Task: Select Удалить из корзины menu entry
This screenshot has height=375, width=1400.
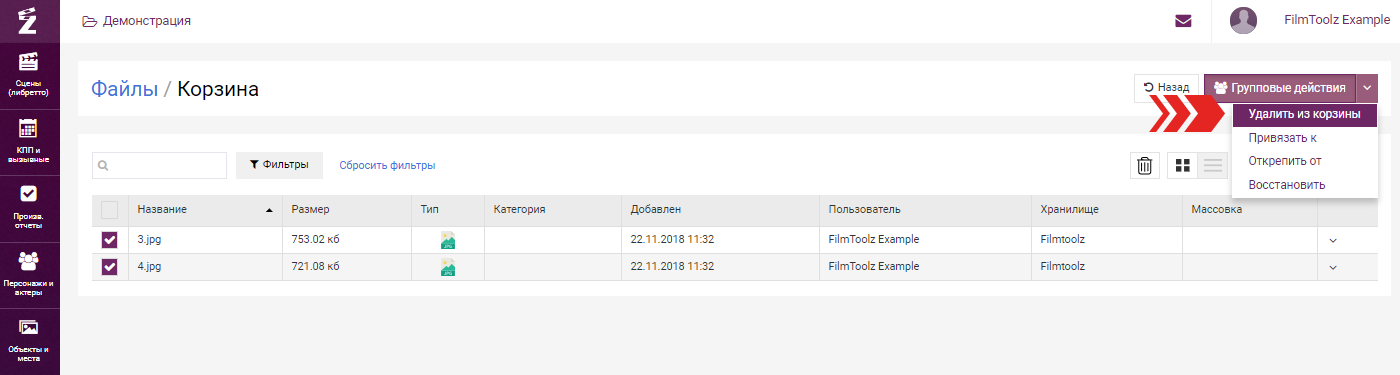Action: point(1304,115)
